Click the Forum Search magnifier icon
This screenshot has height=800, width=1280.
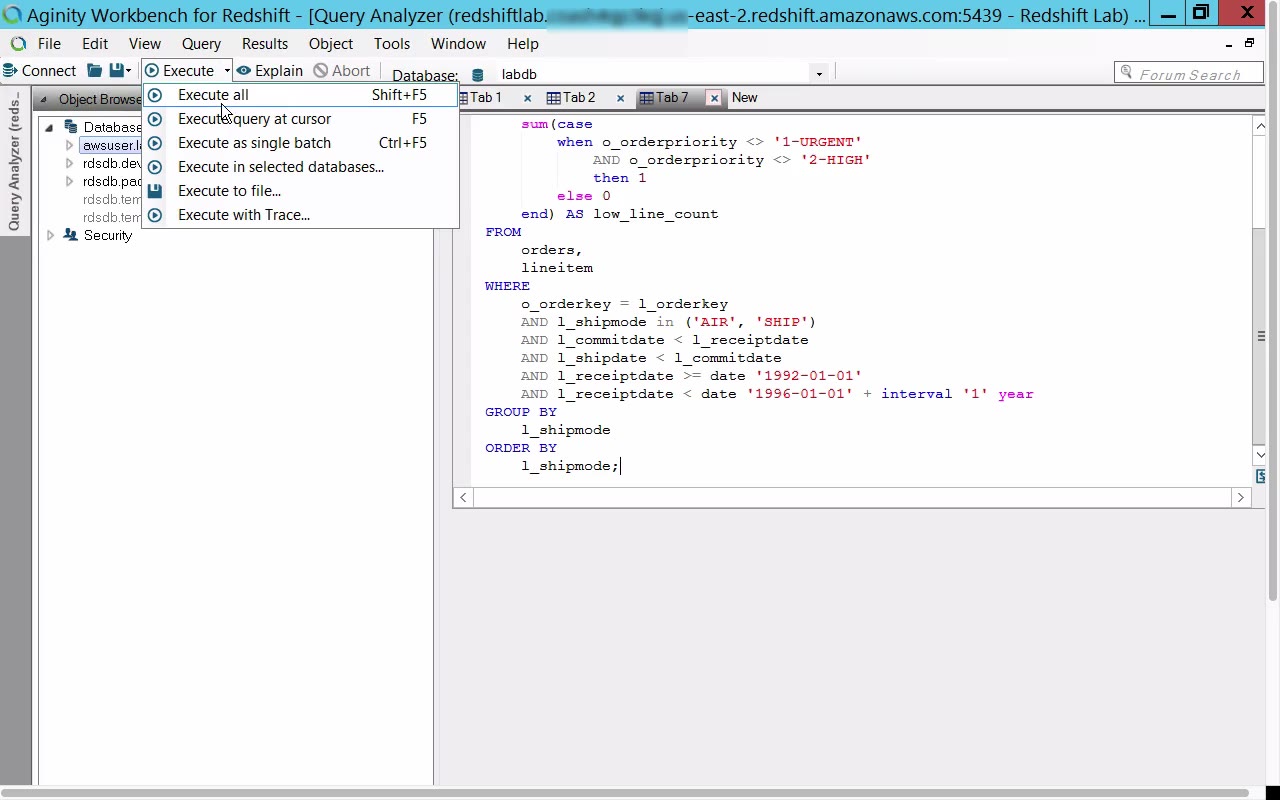[1127, 73]
